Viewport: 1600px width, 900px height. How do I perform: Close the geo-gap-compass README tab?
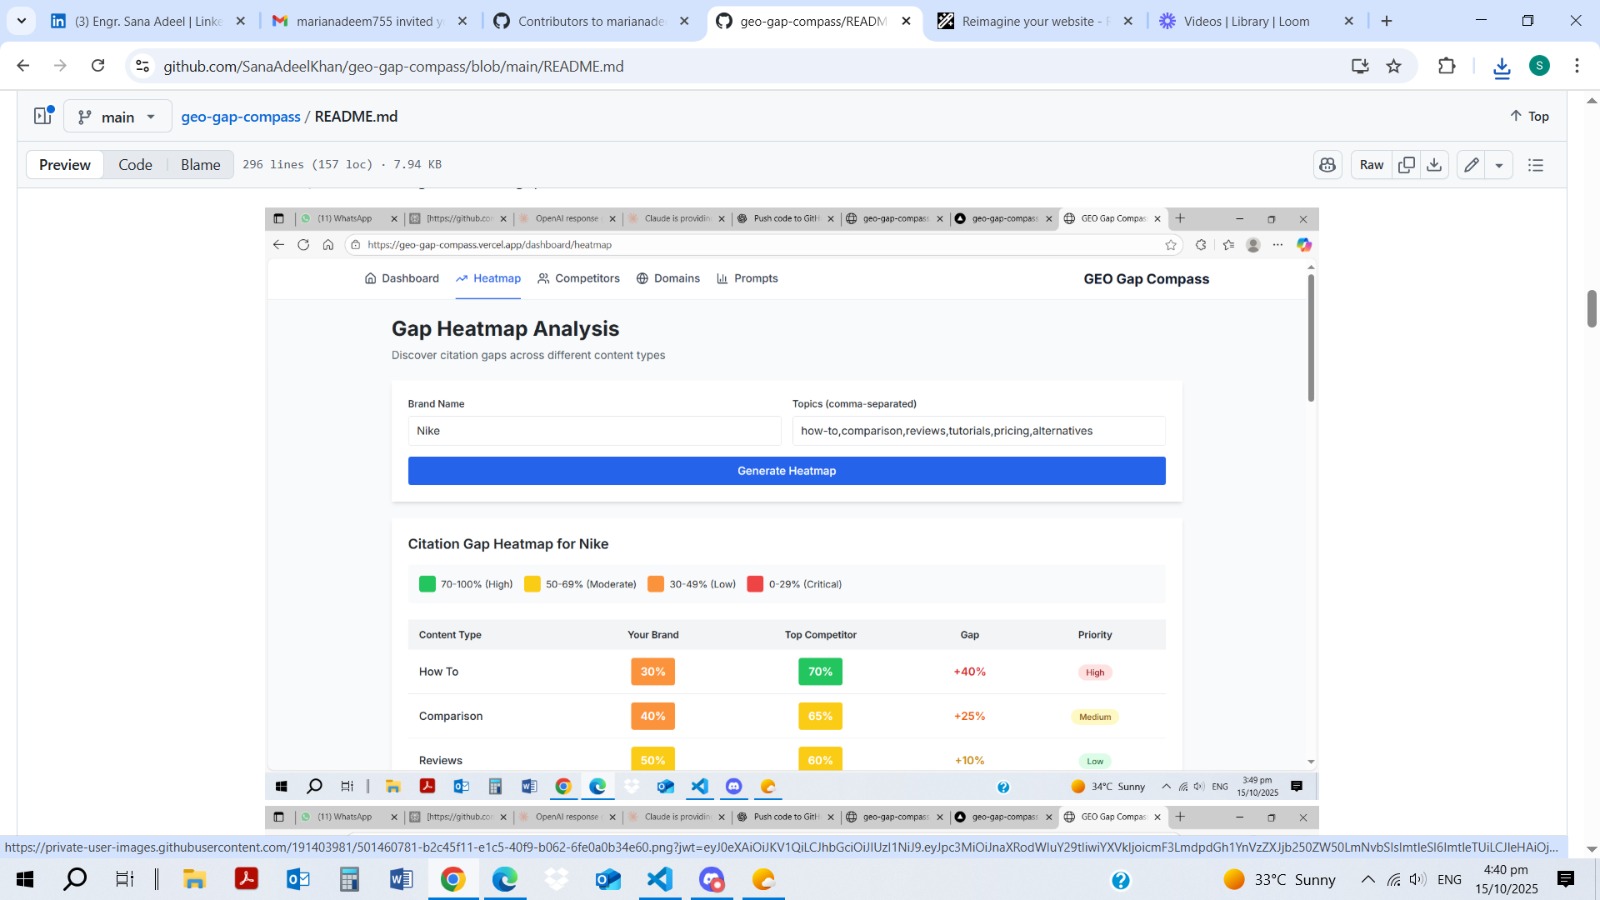coord(906,21)
